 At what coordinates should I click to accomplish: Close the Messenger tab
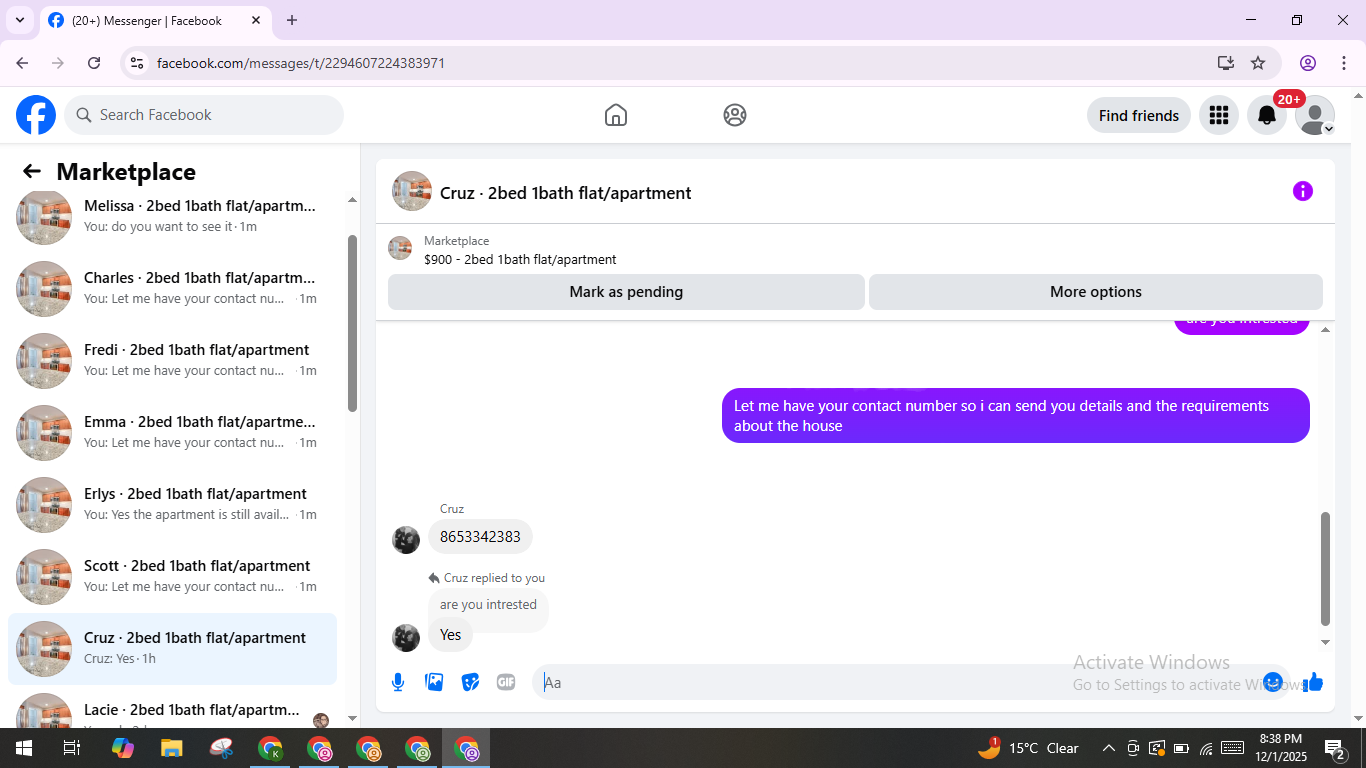pos(256,20)
